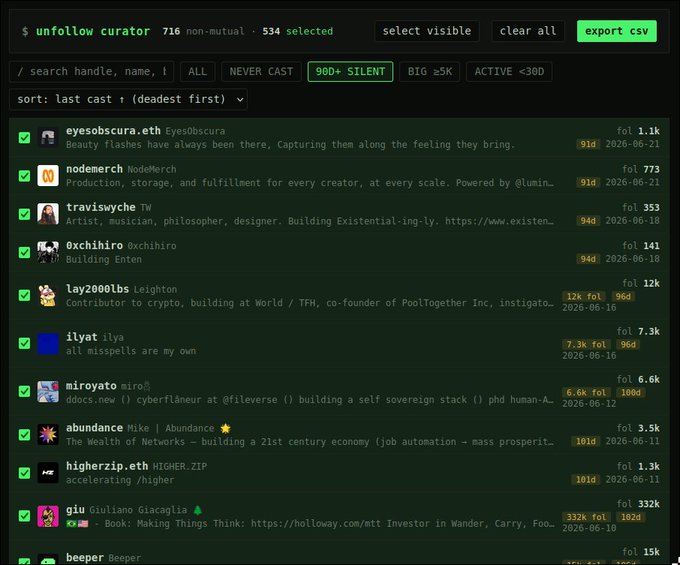Click the beeper handle
Viewport: 680px width, 565px height.
pos(85,558)
